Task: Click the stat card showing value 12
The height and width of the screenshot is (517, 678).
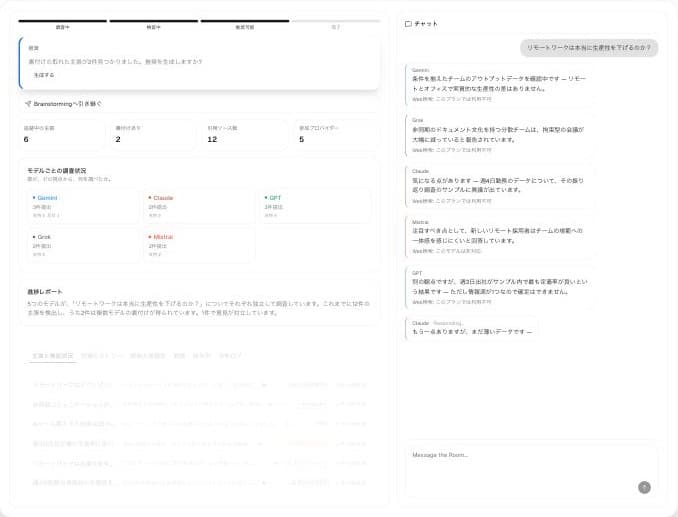Action: click(245, 134)
